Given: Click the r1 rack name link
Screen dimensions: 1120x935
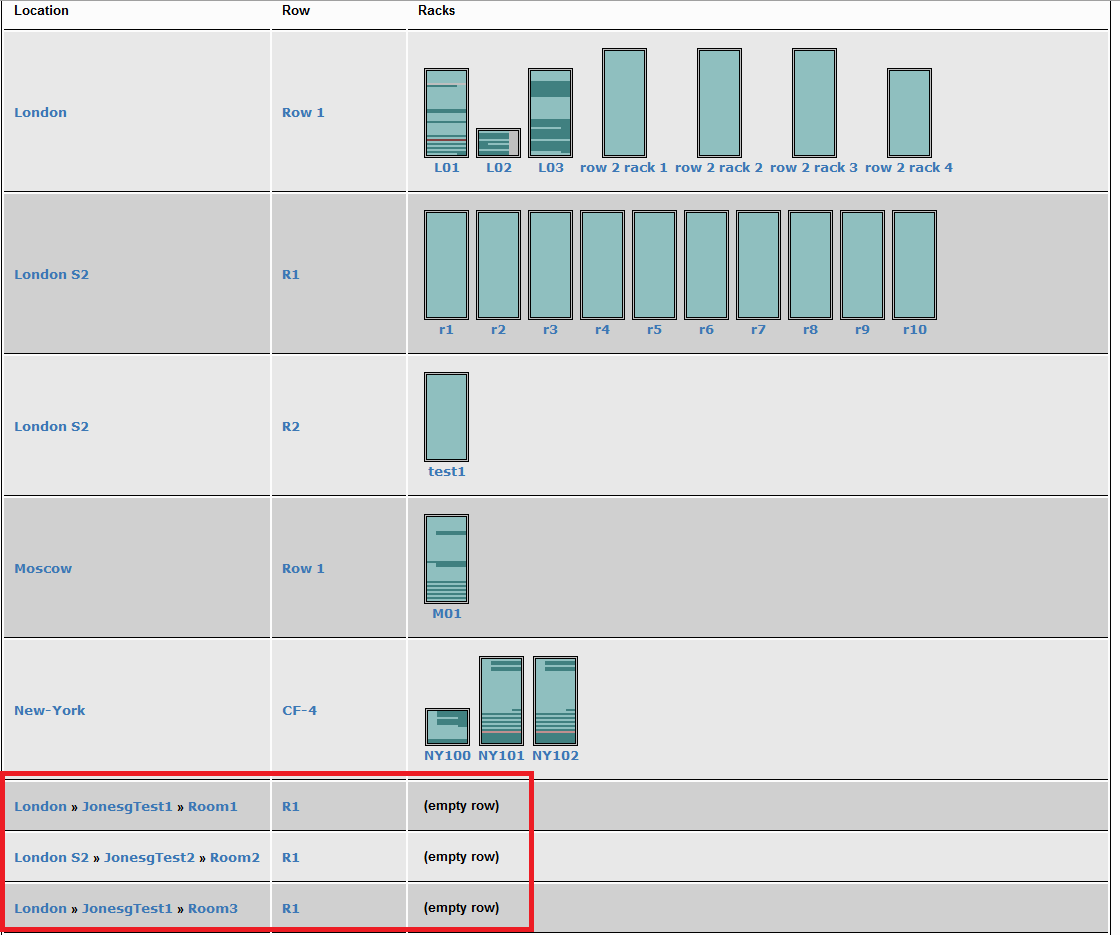Looking at the screenshot, I should tap(446, 330).
